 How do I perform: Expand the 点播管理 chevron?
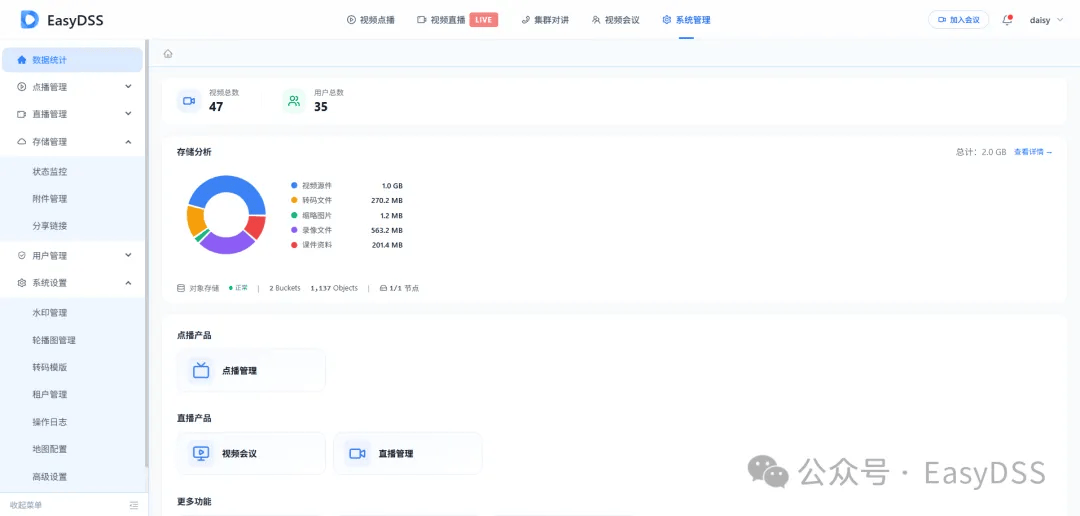tap(128, 87)
